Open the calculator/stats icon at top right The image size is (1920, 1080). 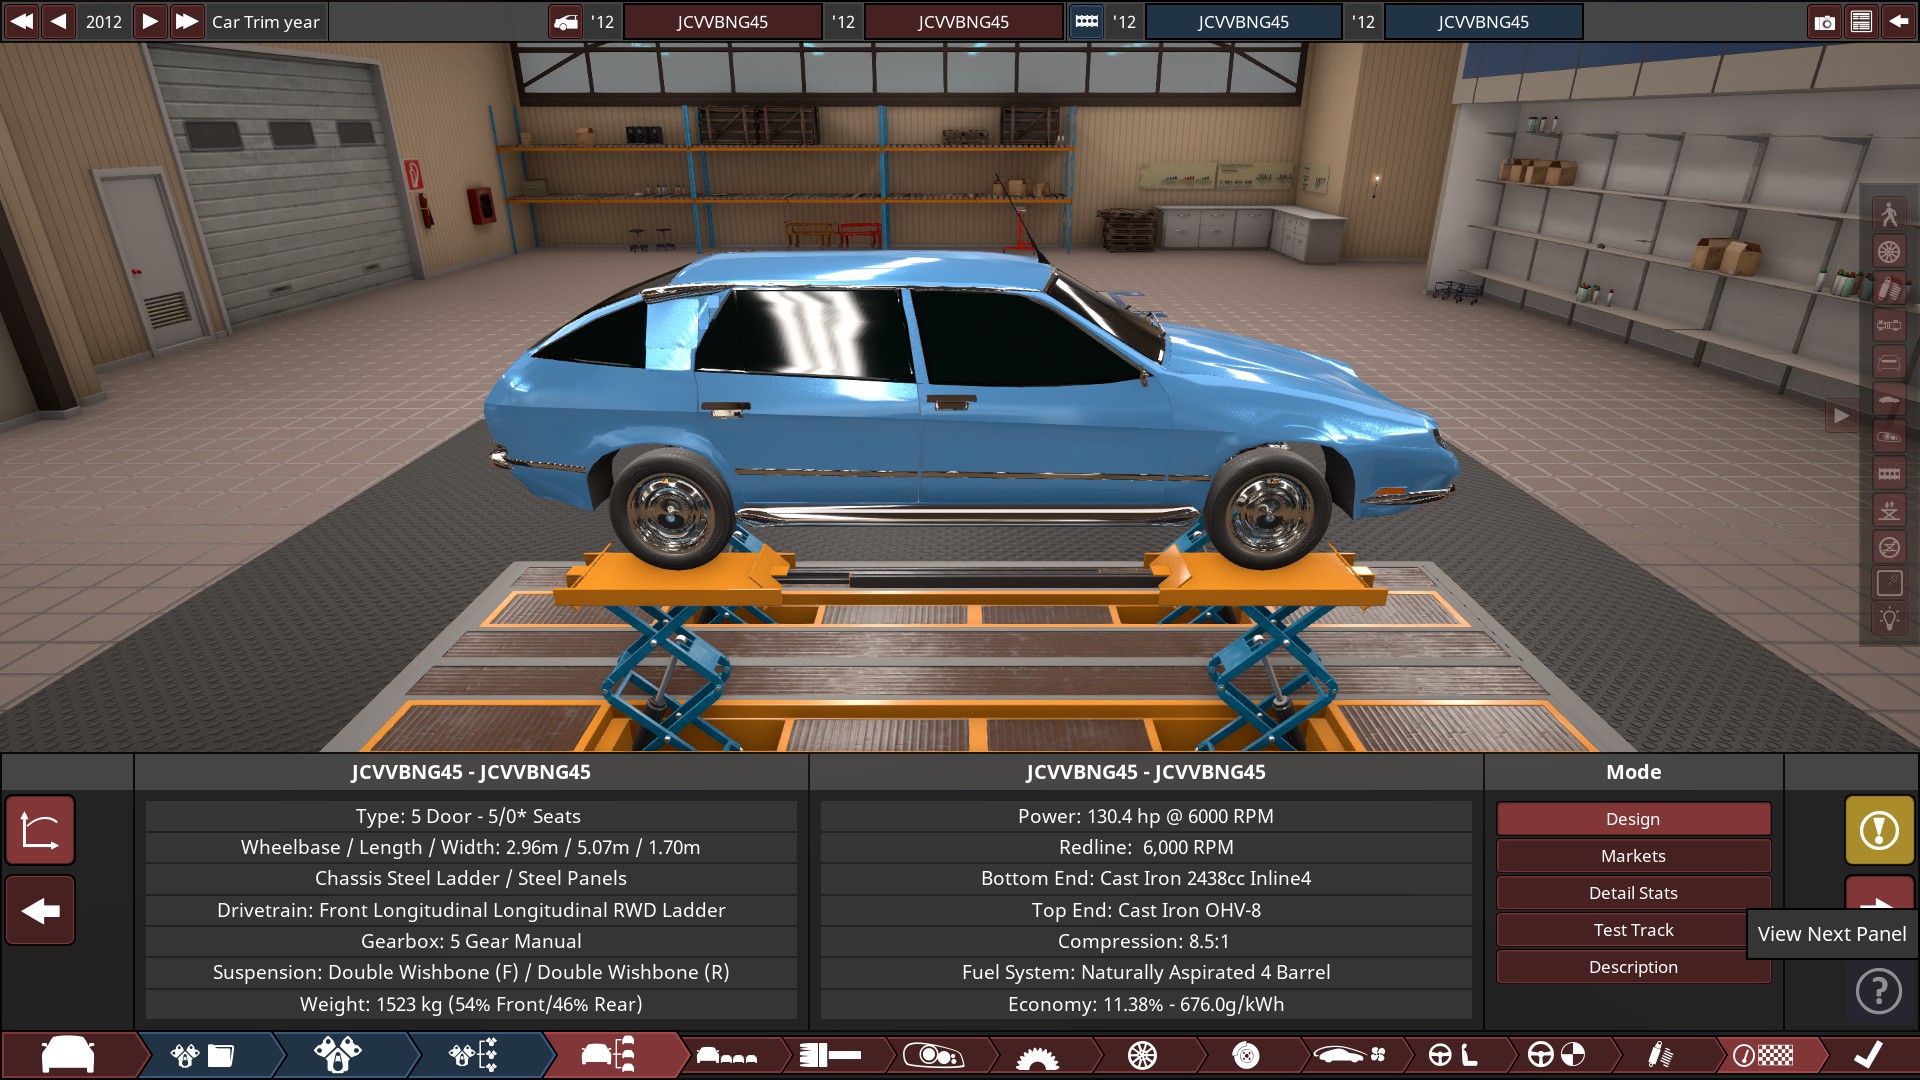click(1861, 21)
